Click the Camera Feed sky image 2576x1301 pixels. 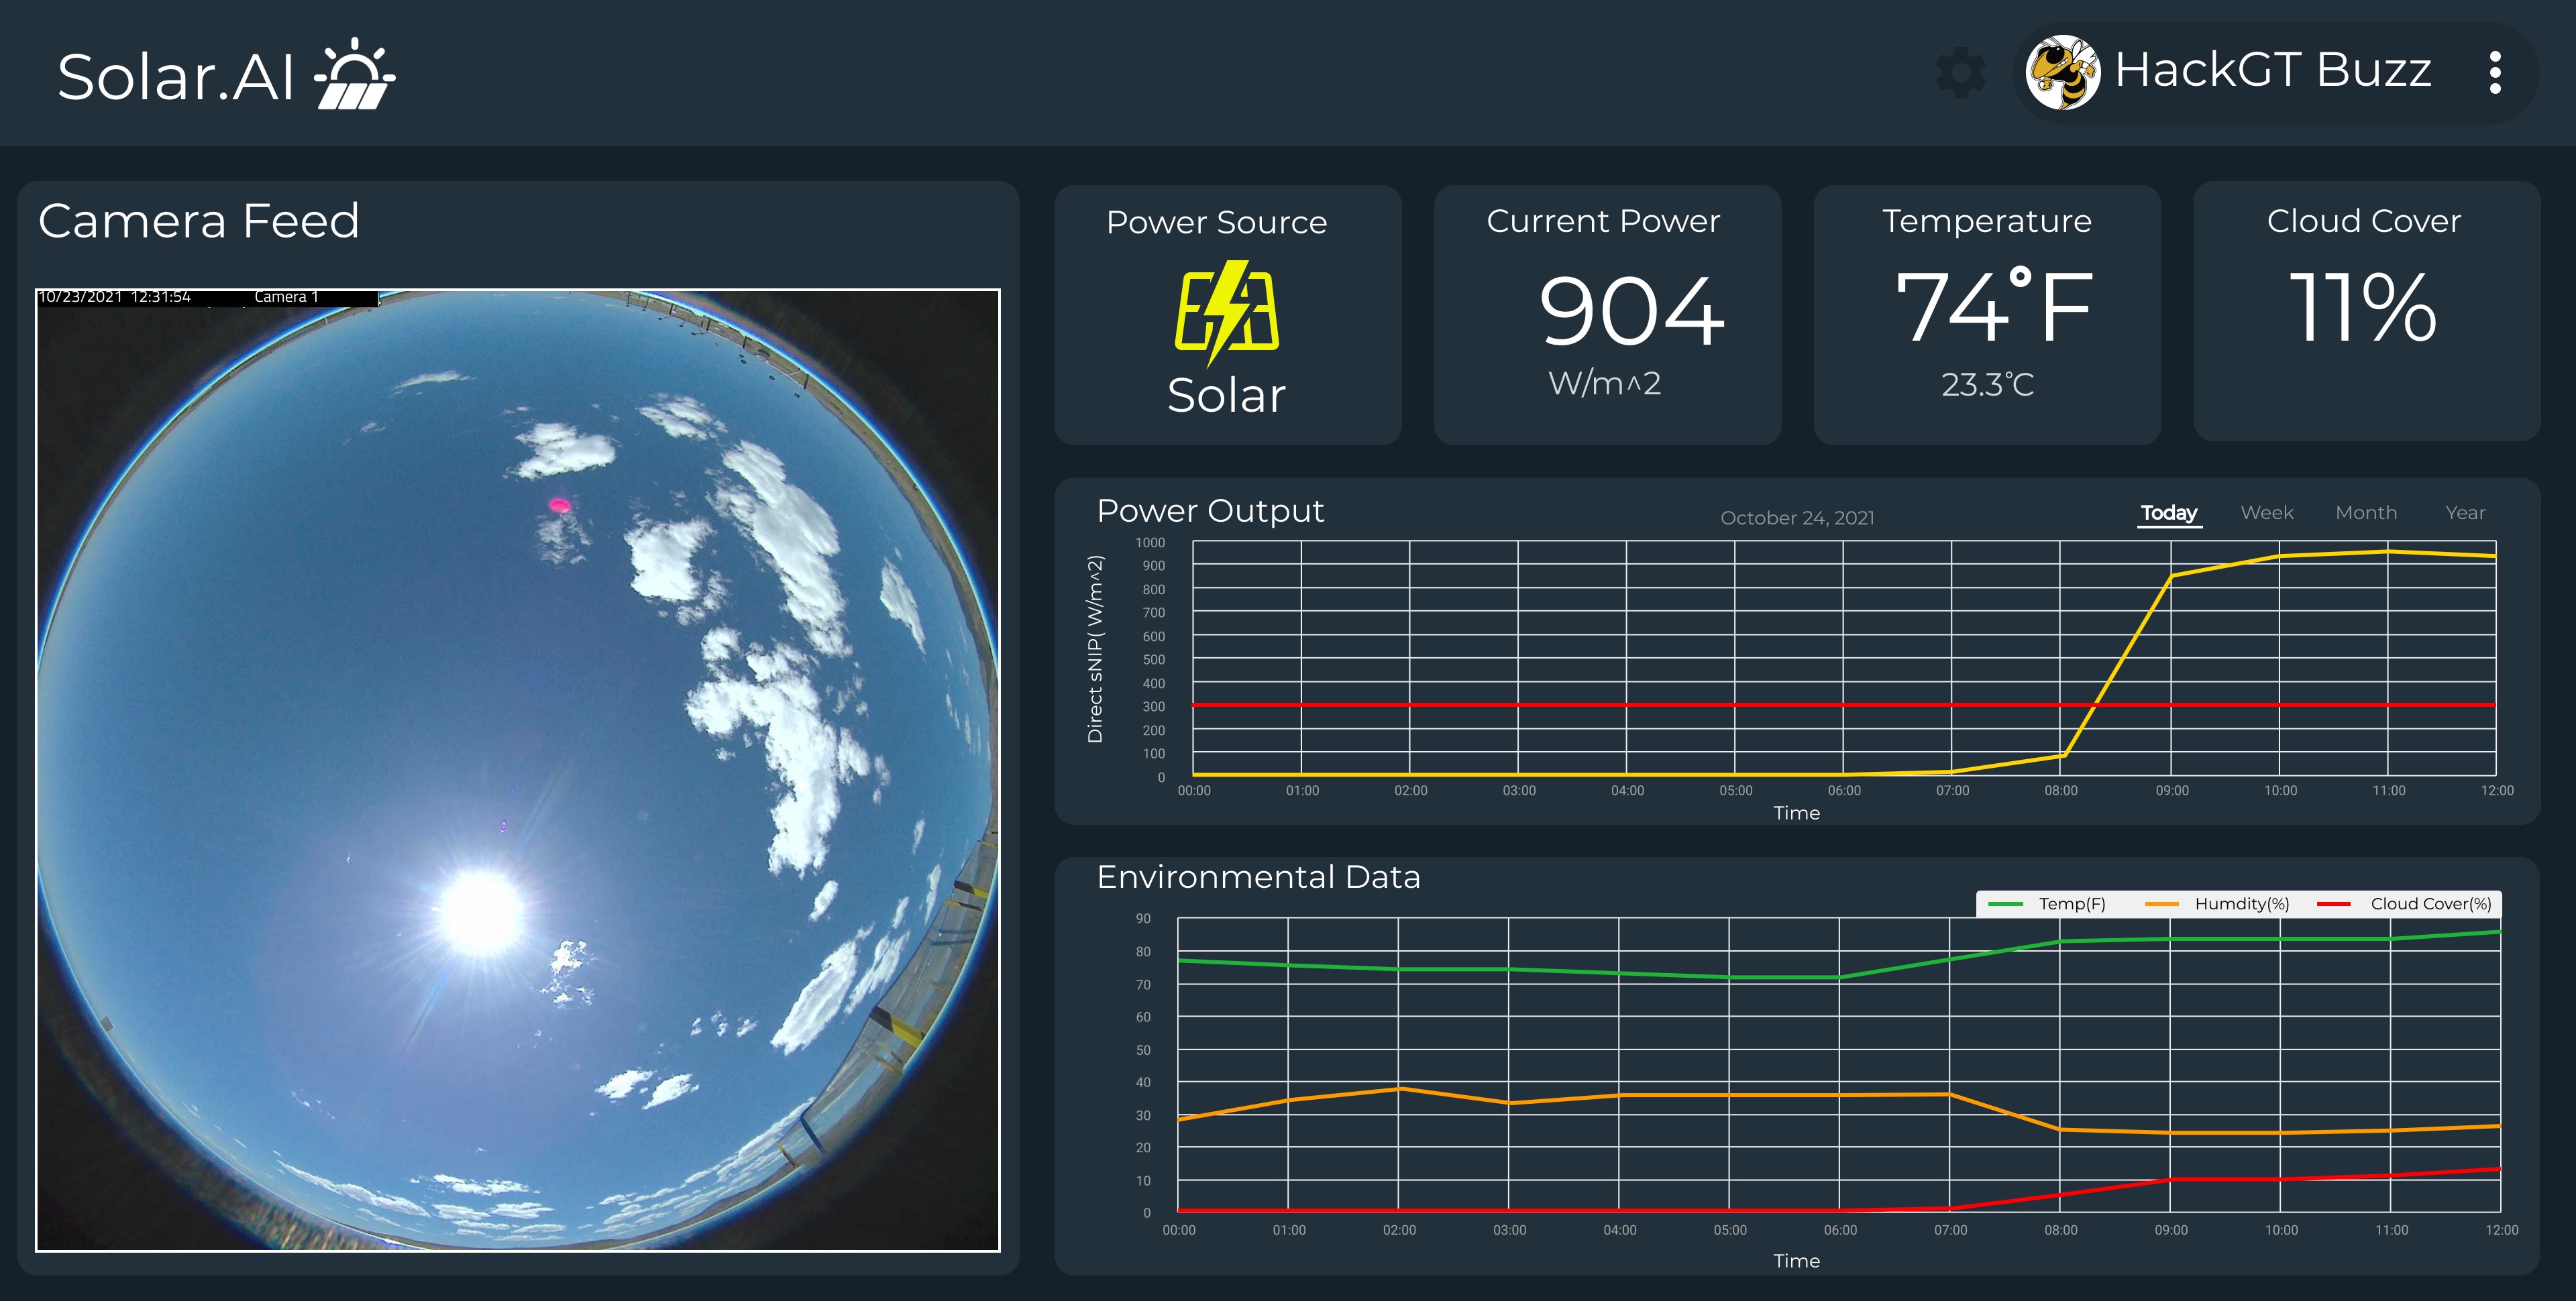[x=518, y=770]
